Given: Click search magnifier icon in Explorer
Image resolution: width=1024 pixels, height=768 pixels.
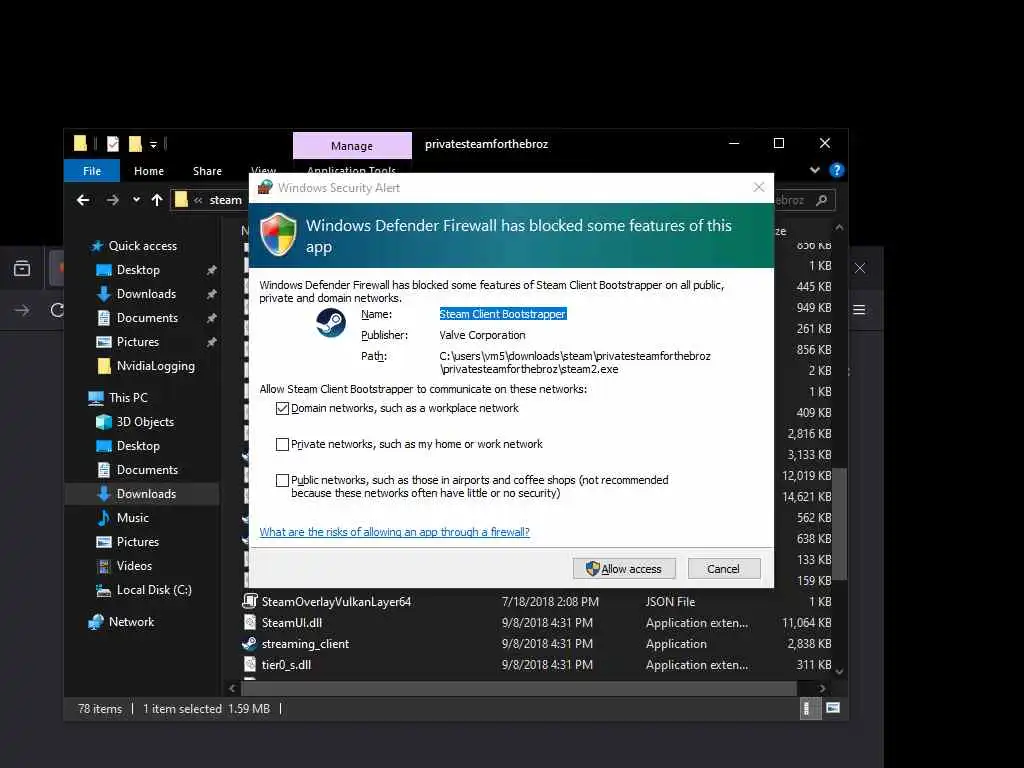Looking at the screenshot, I should (822, 200).
